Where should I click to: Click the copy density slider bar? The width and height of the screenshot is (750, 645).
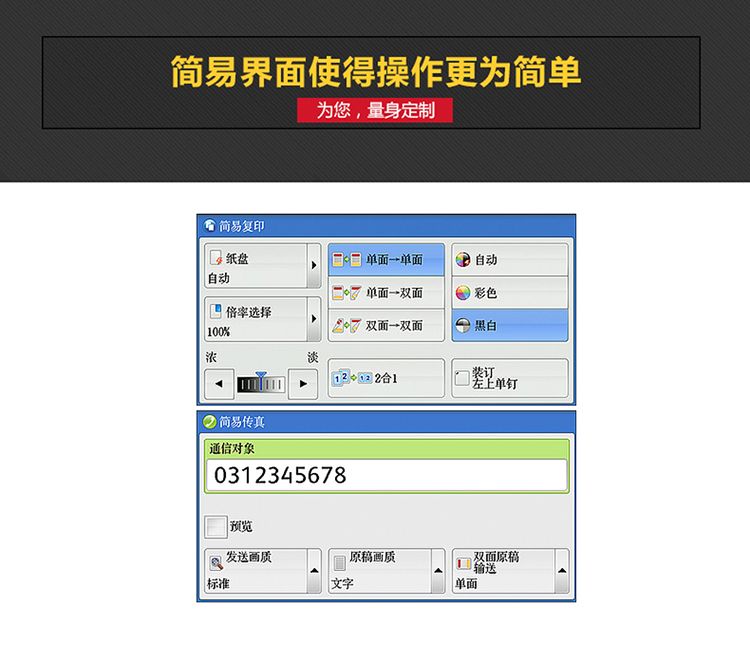pos(261,384)
